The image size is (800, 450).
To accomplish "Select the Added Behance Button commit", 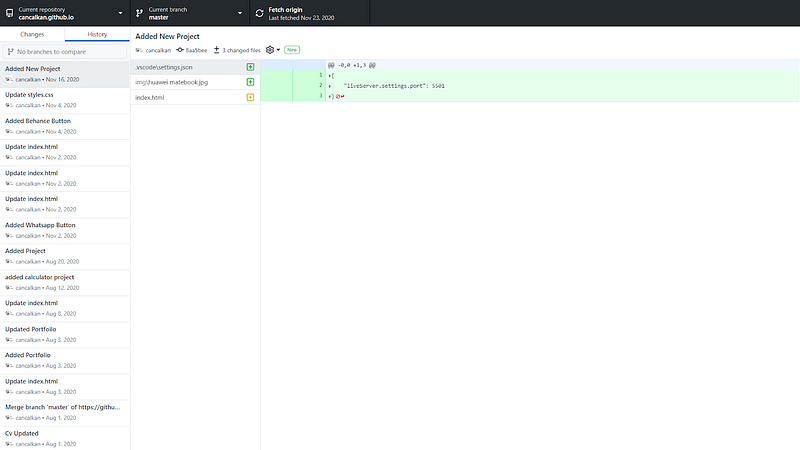I will coord(65,126).
